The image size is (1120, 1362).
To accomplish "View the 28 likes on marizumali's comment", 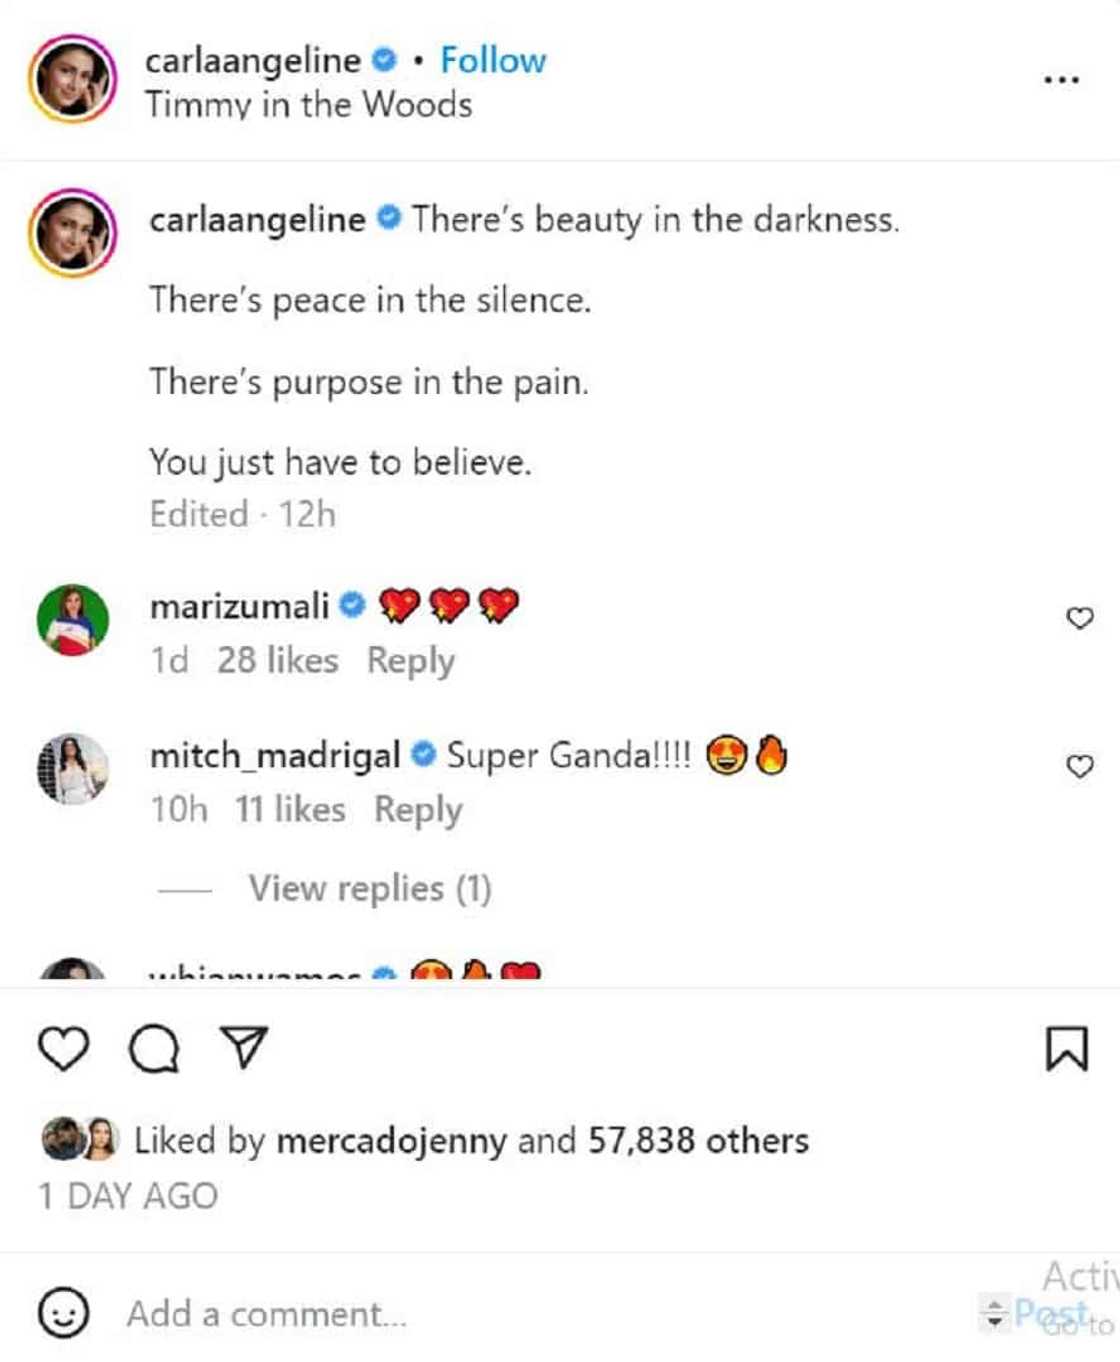I will (x=277, y=661).
